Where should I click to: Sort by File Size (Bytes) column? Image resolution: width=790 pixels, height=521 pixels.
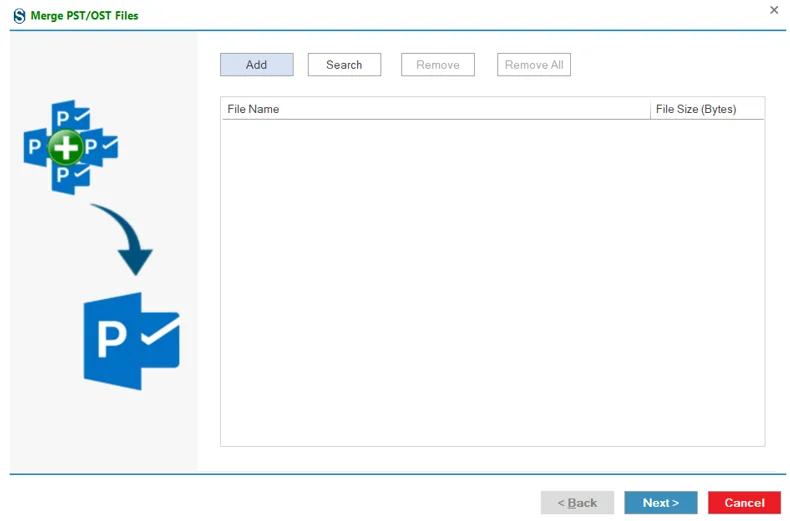coord(707,109)
